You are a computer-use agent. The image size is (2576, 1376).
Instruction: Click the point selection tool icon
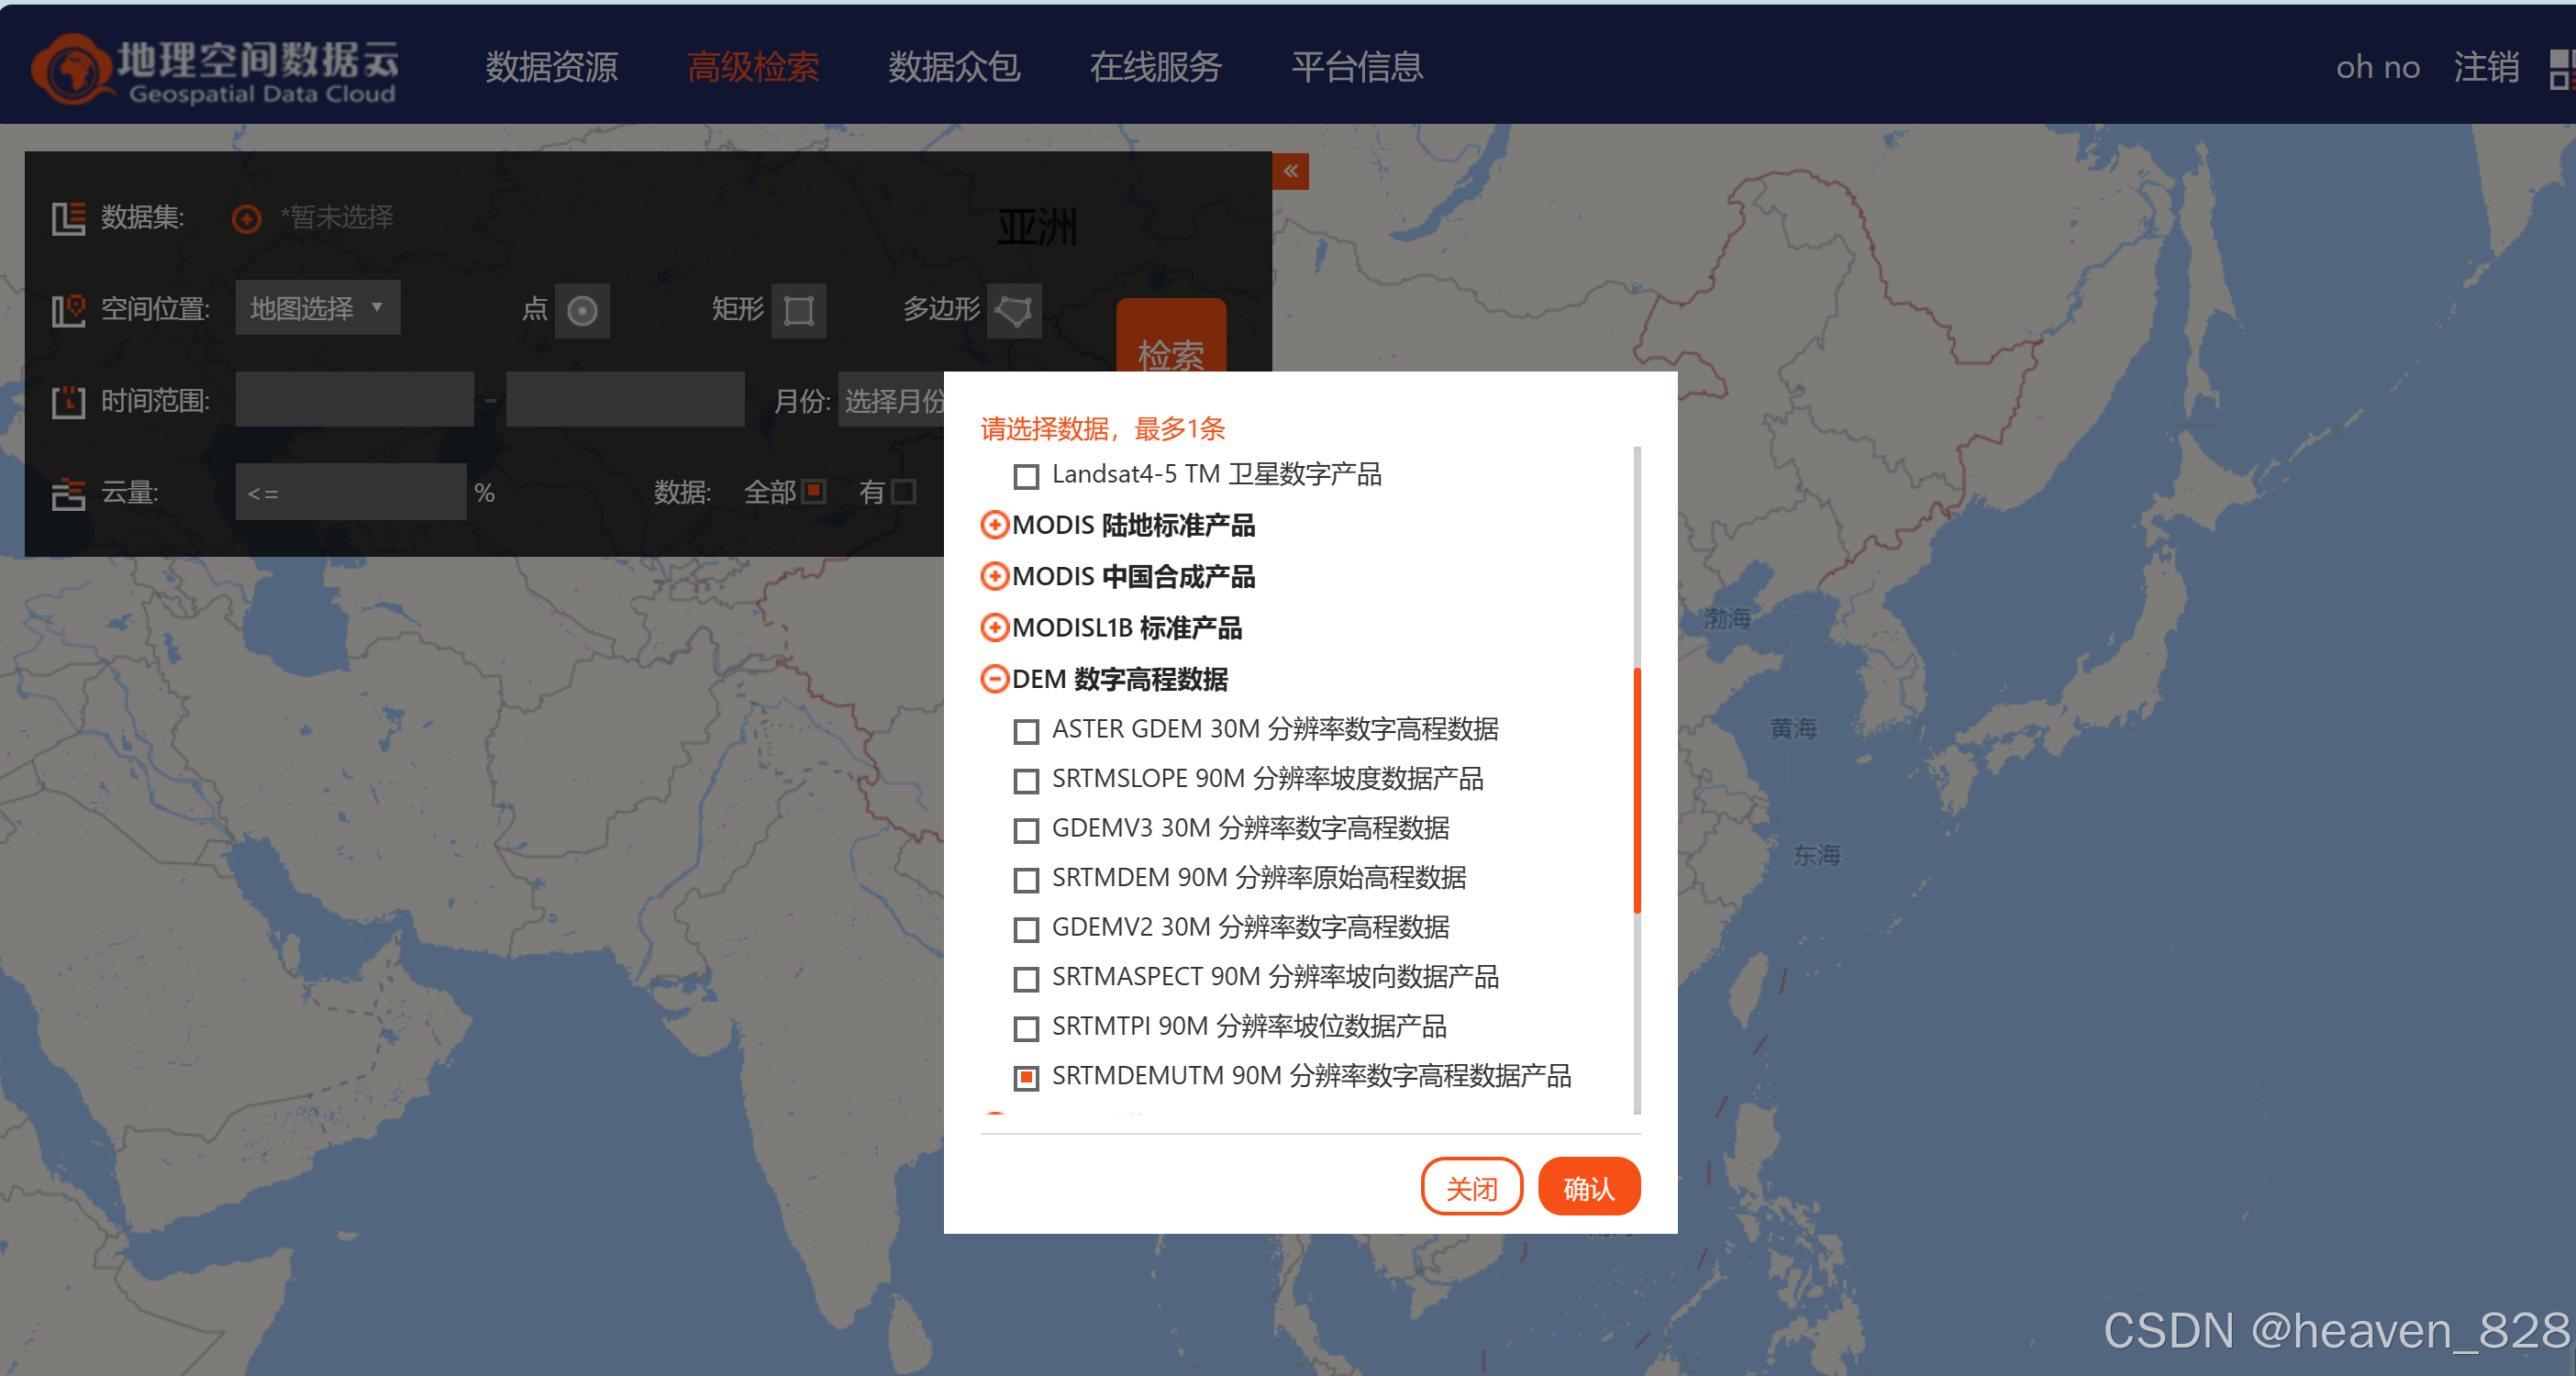point(582,311)
